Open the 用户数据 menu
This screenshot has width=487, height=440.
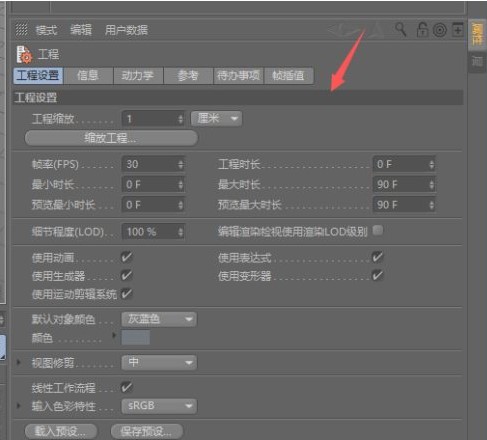click(x=126, y=30)
